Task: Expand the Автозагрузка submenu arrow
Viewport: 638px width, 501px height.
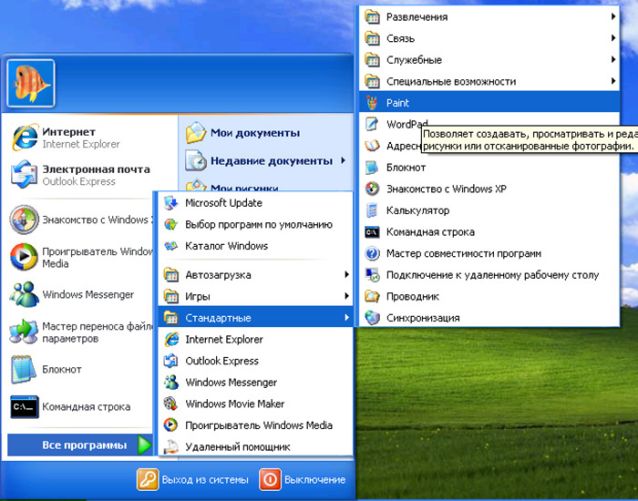Action: pyautogui.click(x=346, y=274)
